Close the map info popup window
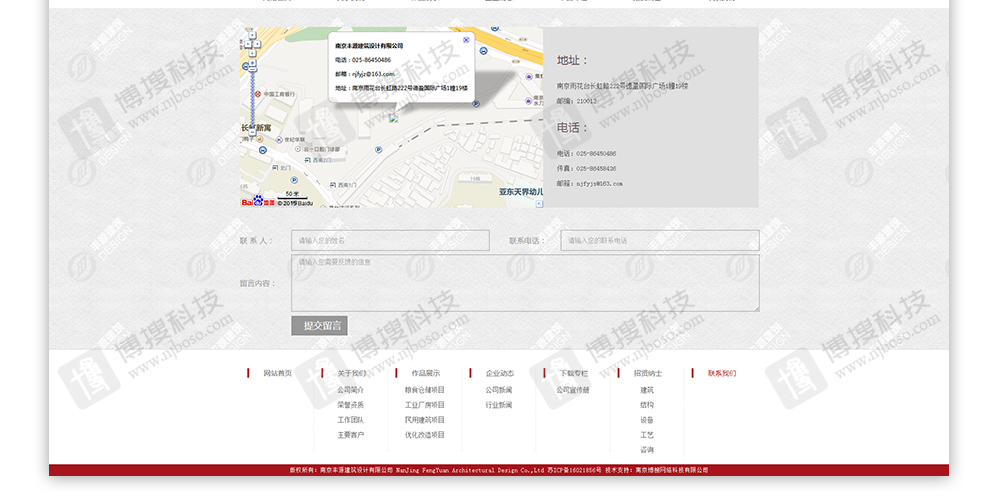 coord(466,40)
